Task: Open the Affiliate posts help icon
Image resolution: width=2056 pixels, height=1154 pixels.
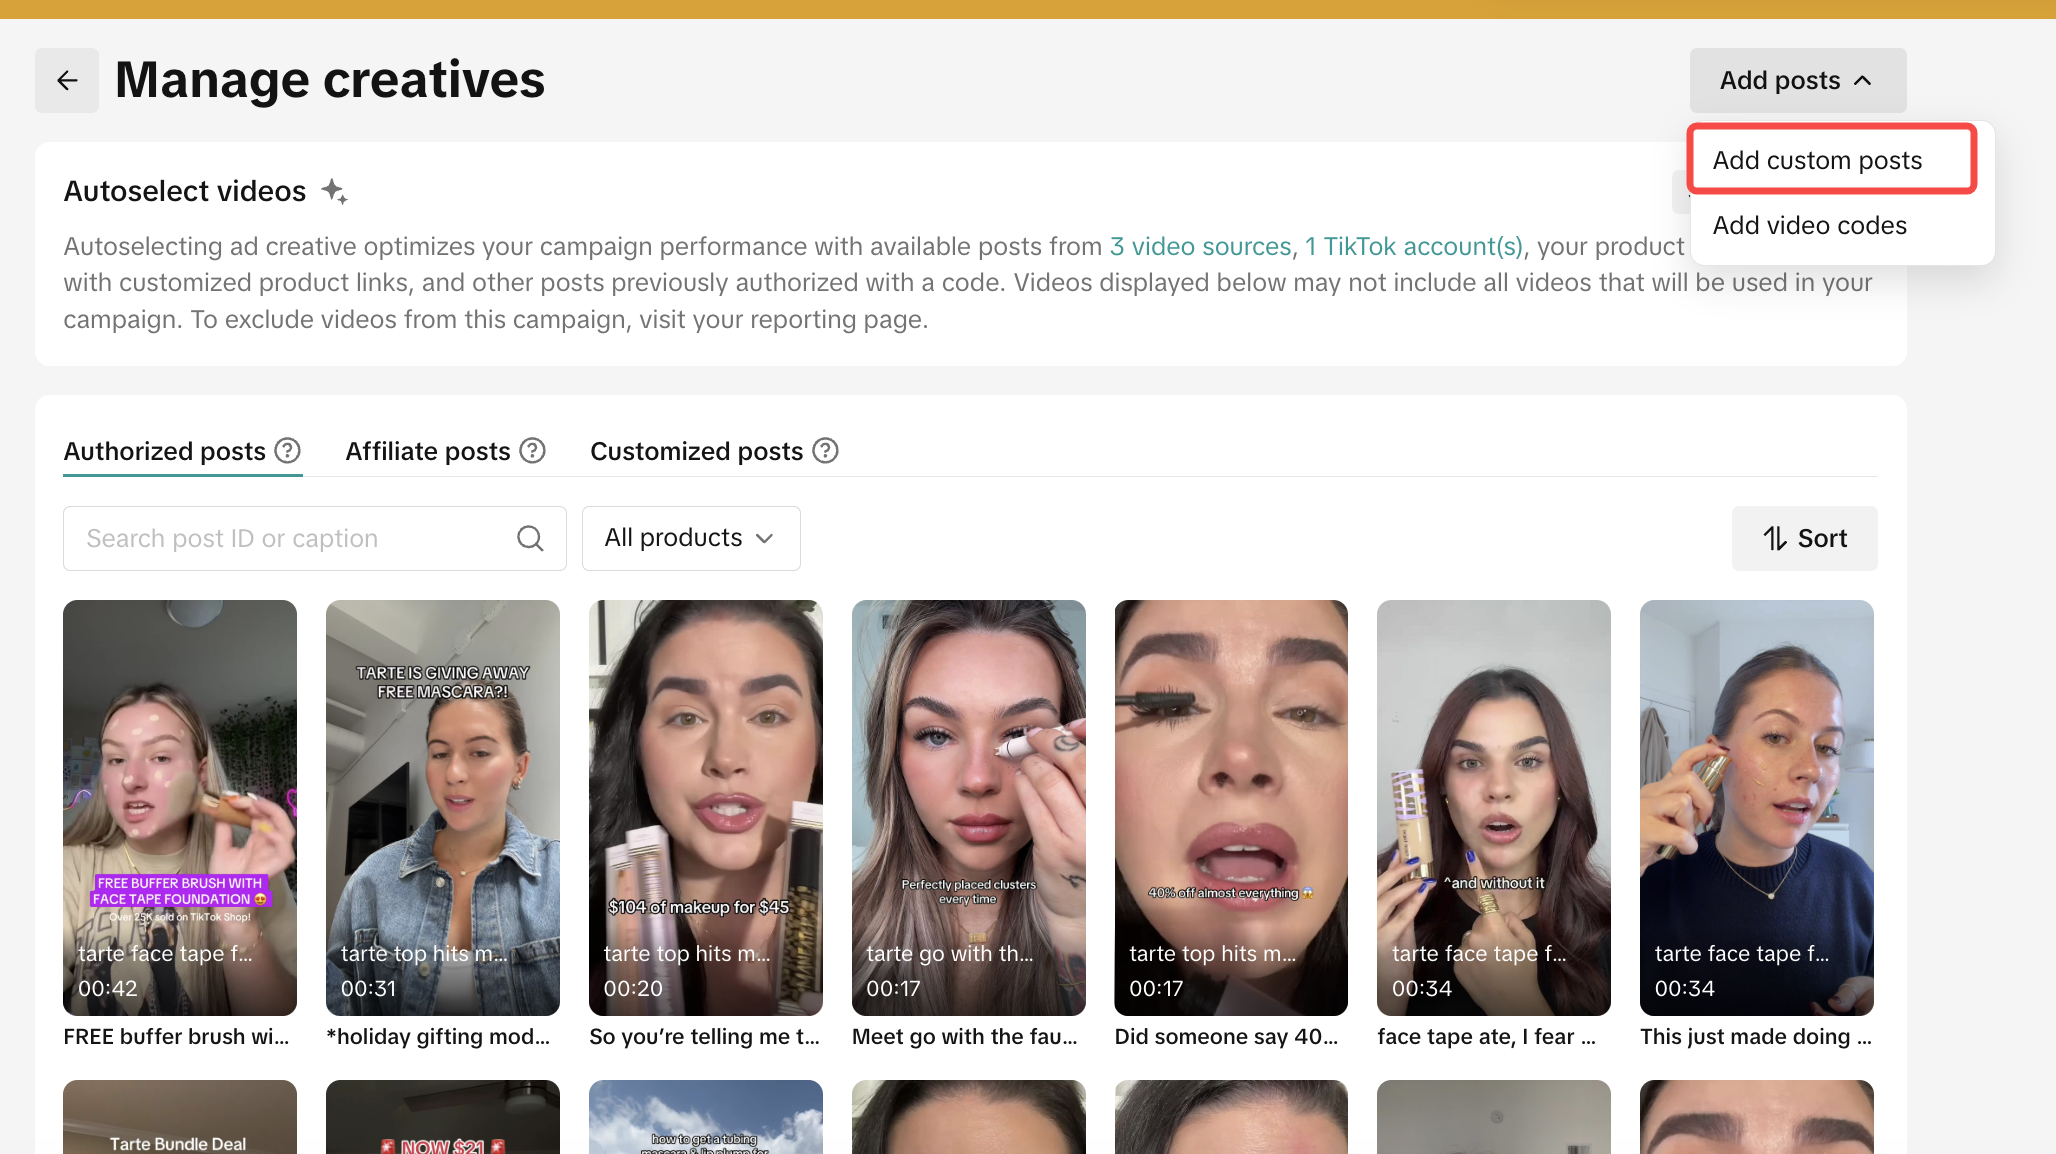Action: coord(533,451)
